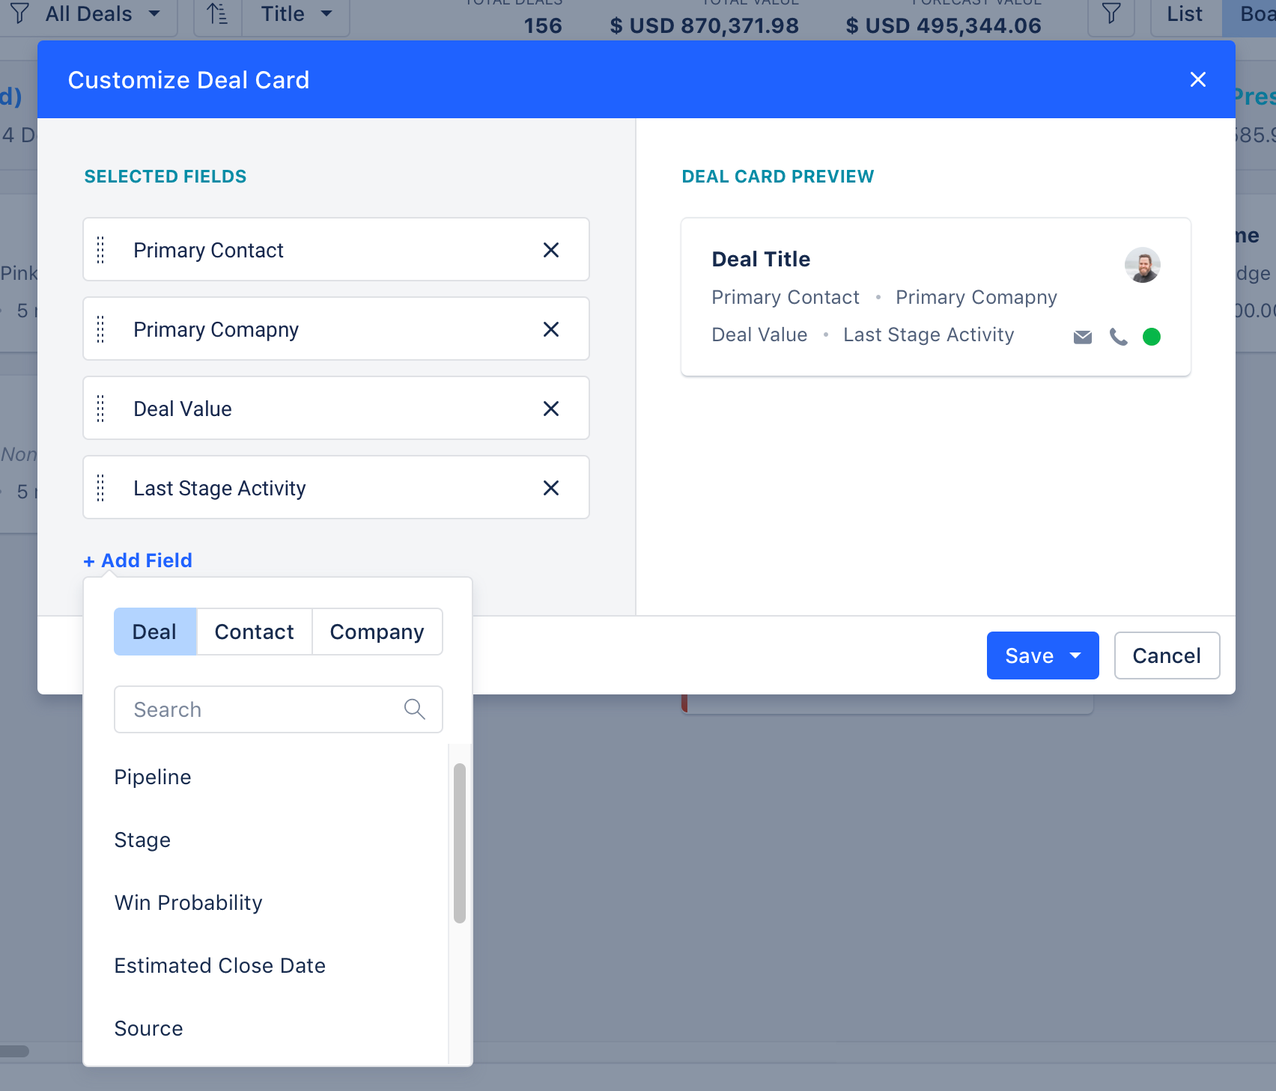The image size is (1276, 1091).
Task: Click the + Add Field link
Action: [x=138, y=560]
